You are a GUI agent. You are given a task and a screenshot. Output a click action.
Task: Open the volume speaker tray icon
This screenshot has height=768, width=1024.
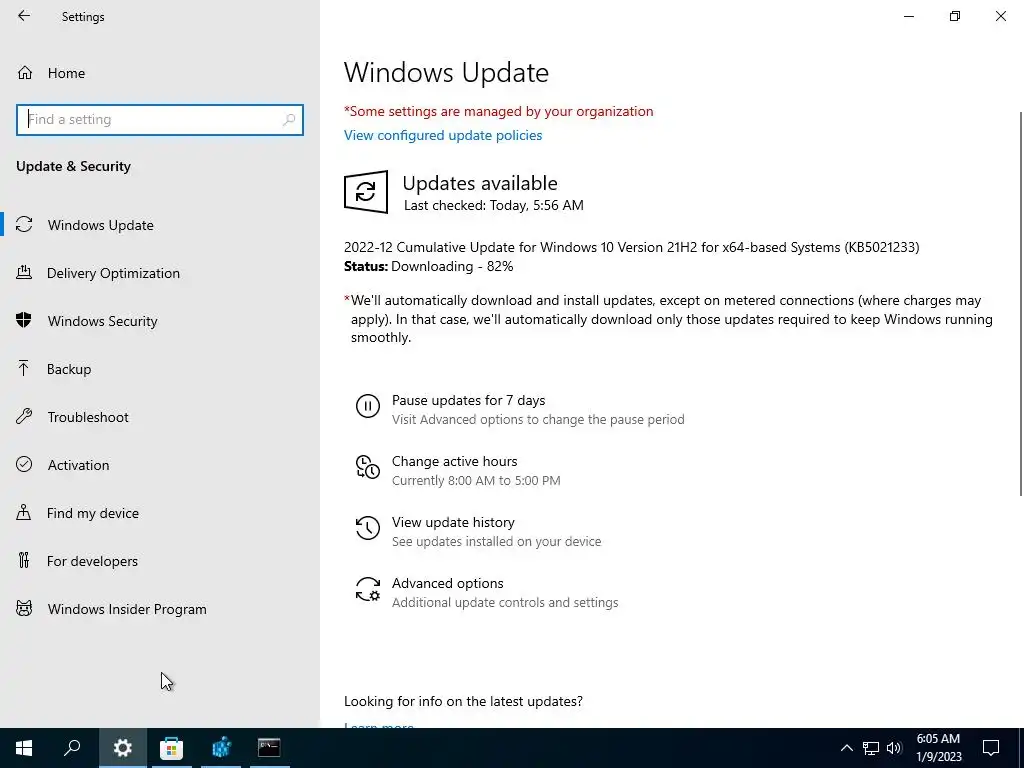point(895,748)
